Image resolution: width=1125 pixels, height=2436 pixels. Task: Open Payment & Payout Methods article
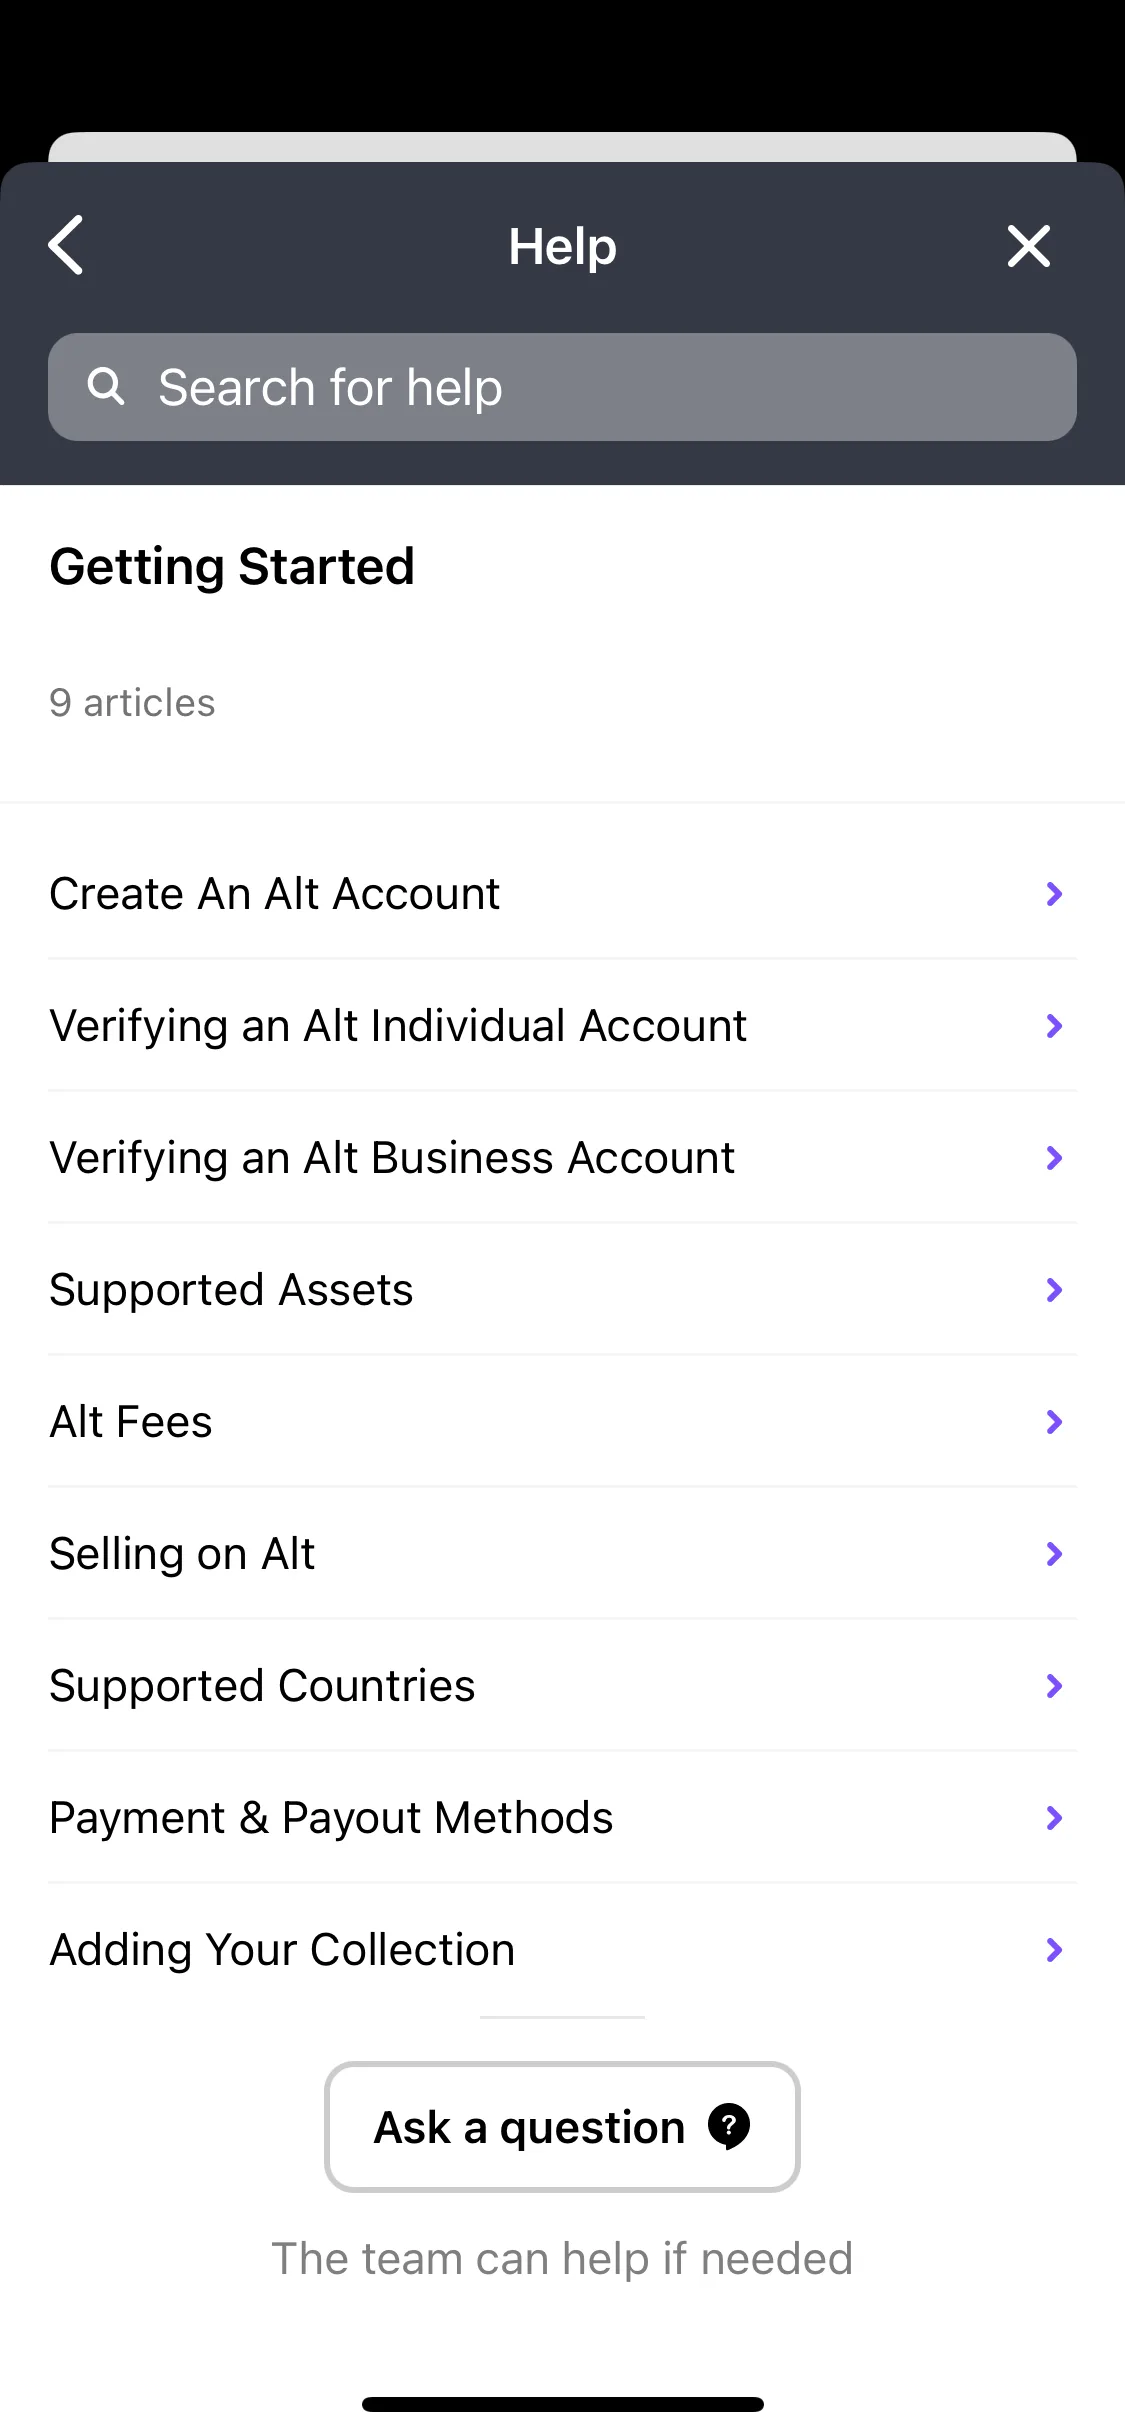[562, 1818]
